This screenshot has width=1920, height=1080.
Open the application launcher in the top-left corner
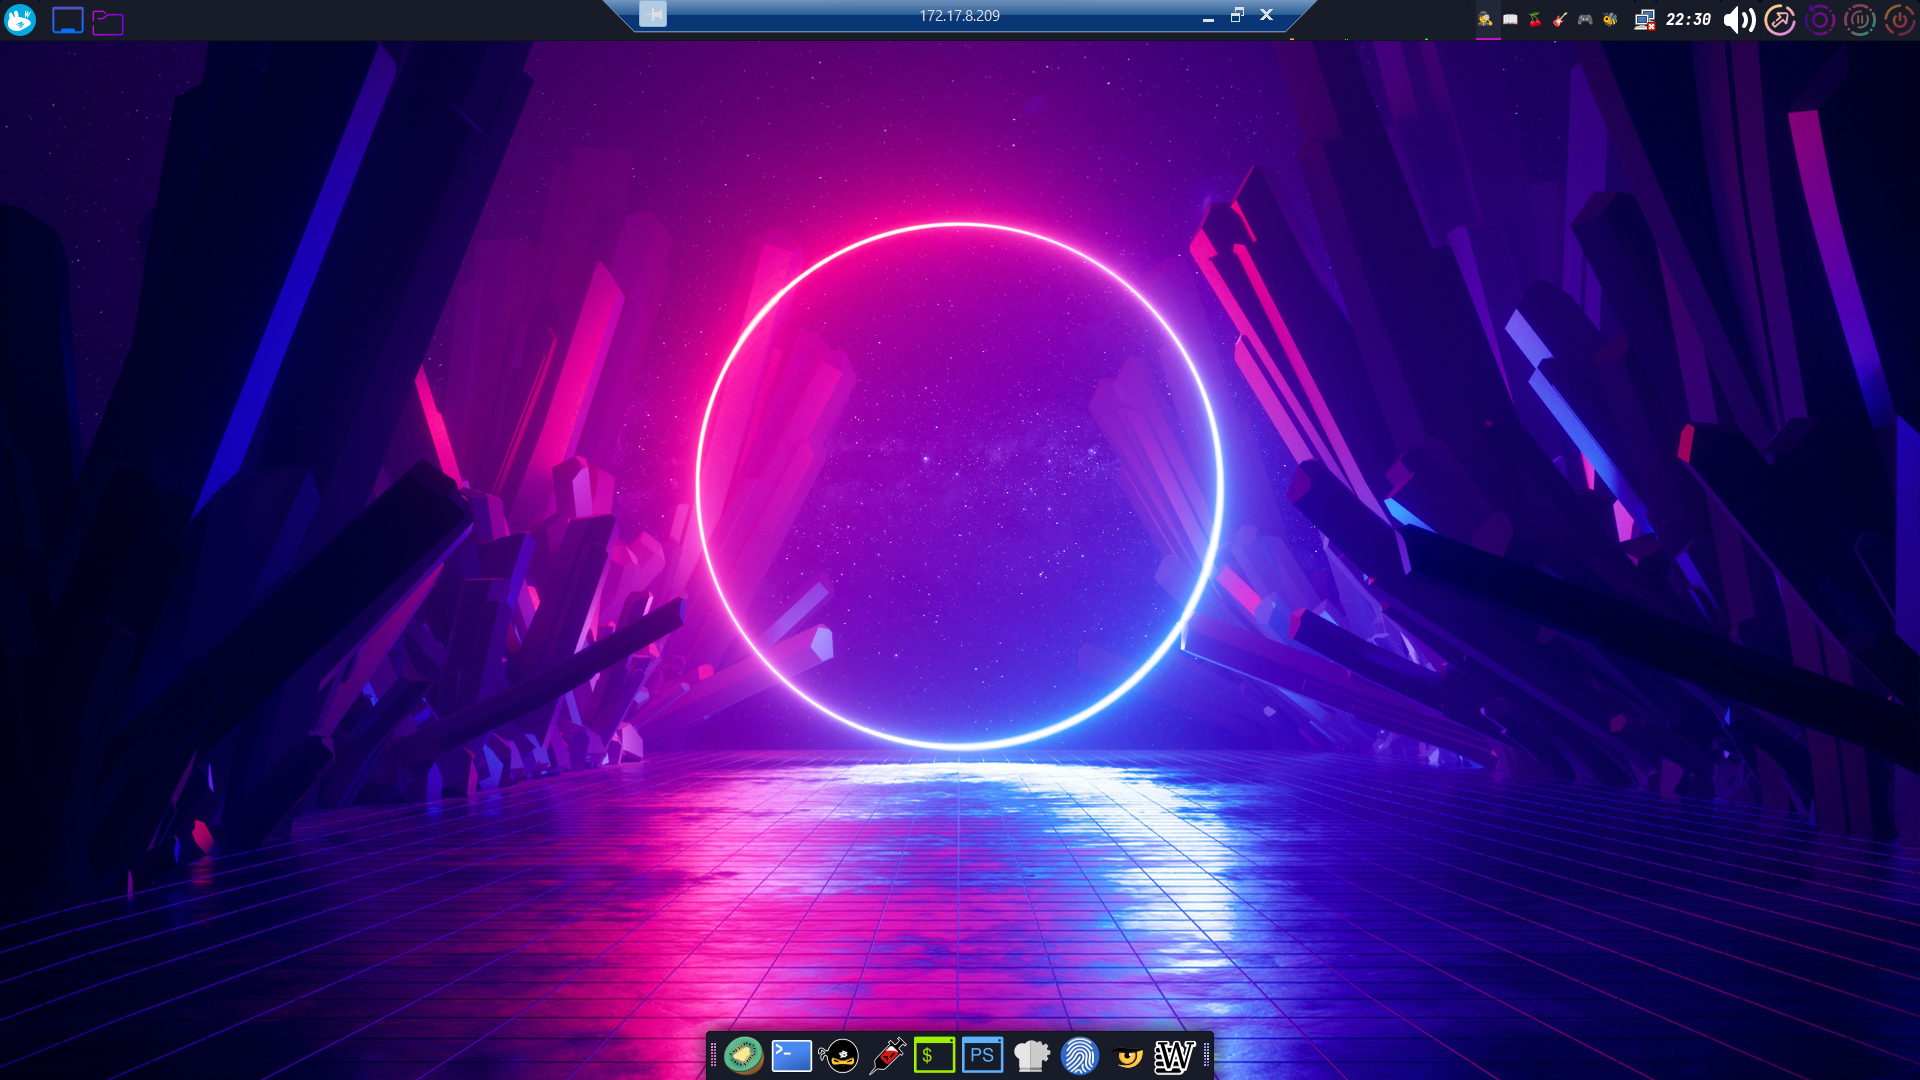coord(21,20)
